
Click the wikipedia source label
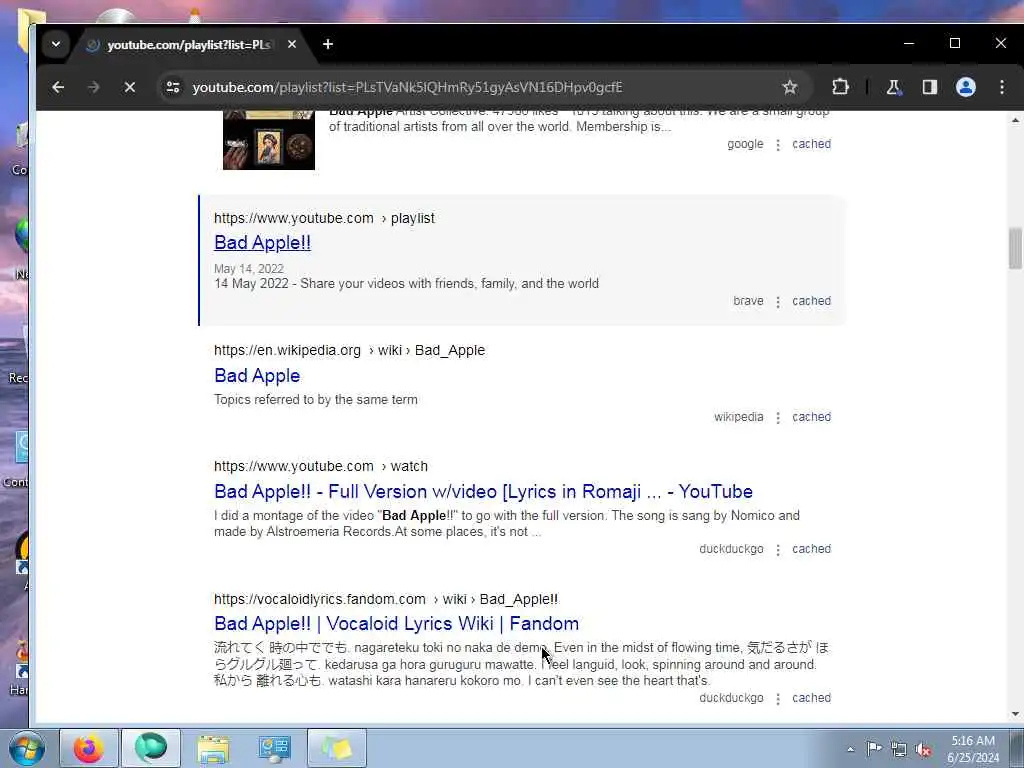click(x=739, y=417)
